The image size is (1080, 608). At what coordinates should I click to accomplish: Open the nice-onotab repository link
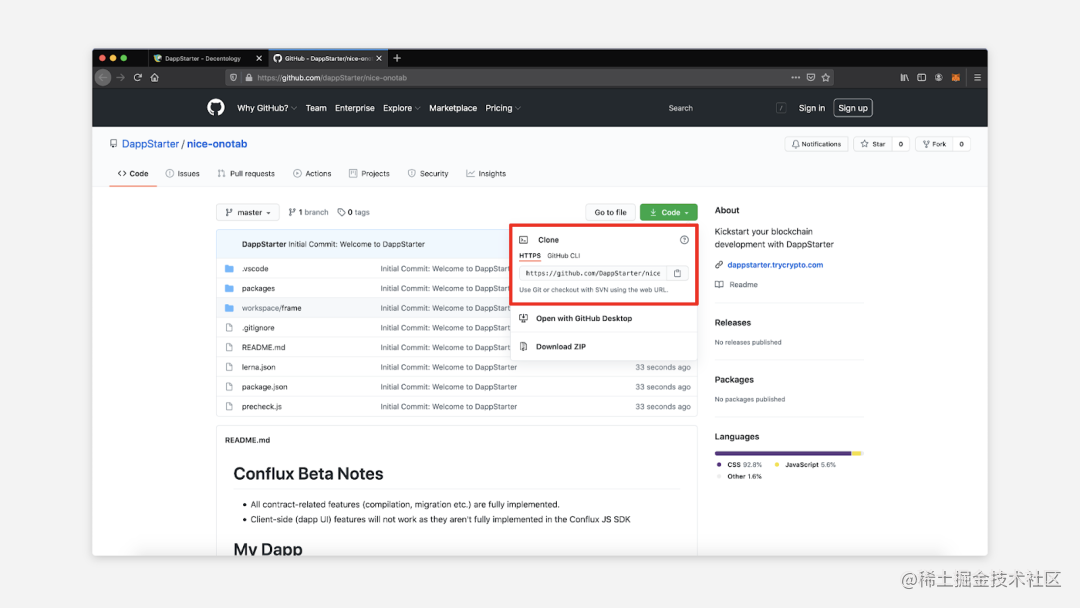click(217, 144)
